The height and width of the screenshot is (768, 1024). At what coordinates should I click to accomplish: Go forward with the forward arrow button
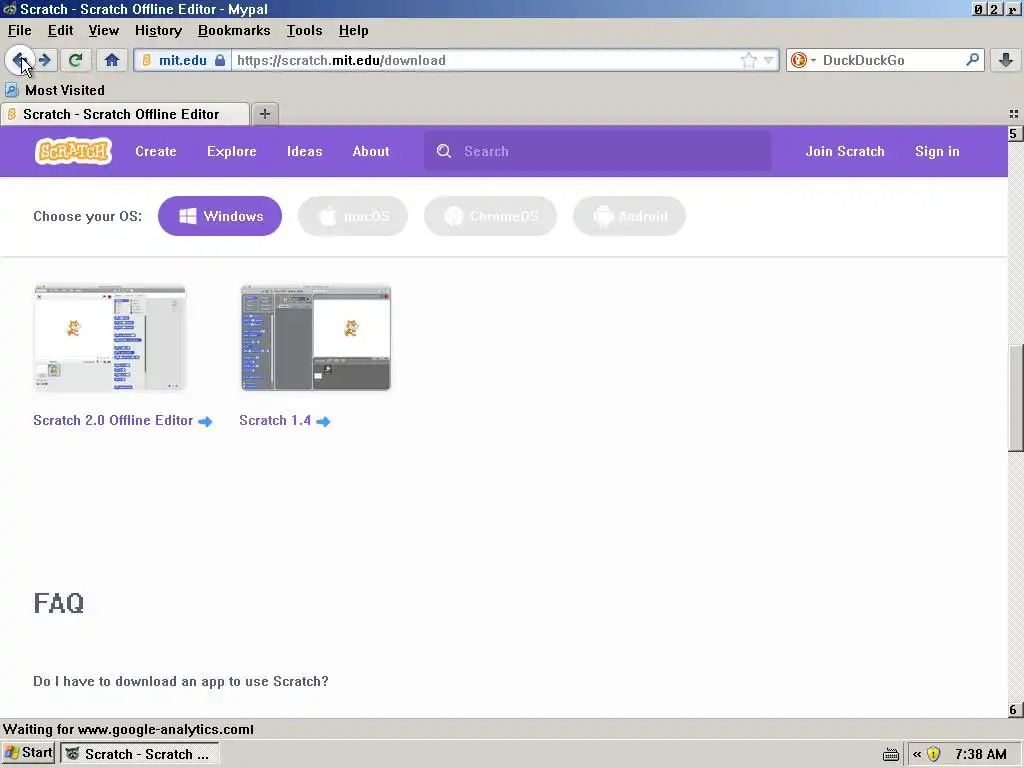pos(45,60)
